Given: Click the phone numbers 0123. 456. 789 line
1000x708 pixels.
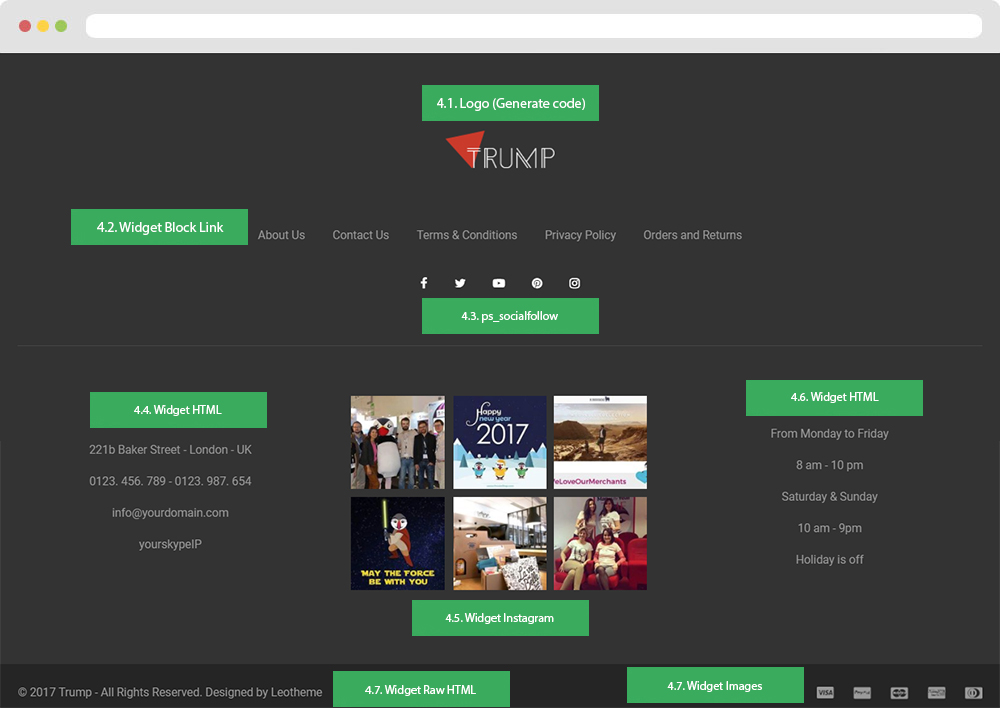Looking at the screenshot, I should click(170, 481).
